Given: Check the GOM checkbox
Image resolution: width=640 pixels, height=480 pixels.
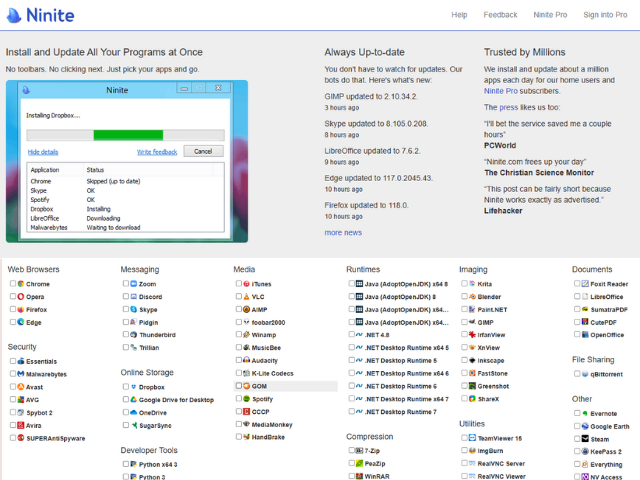Looking at the screenshot, I should (x=238, y=386).
